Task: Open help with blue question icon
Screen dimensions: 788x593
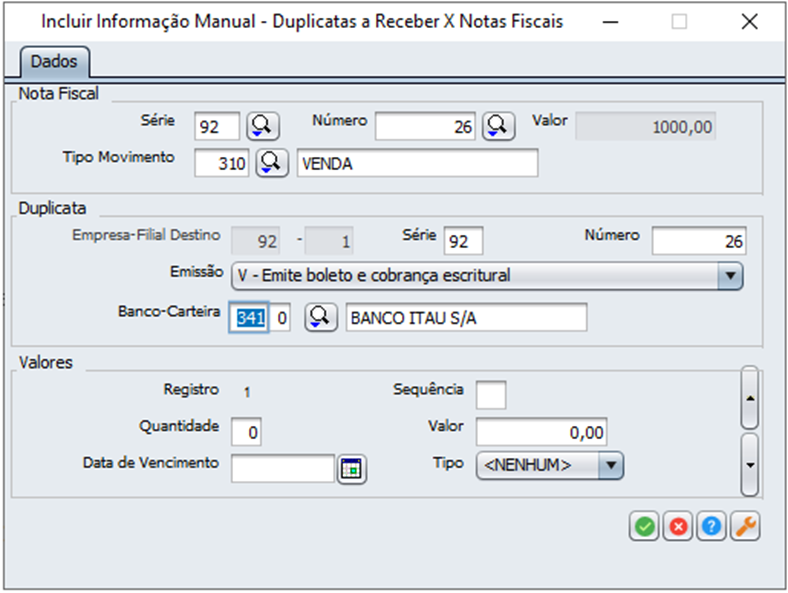Action: tap(711, 526)
